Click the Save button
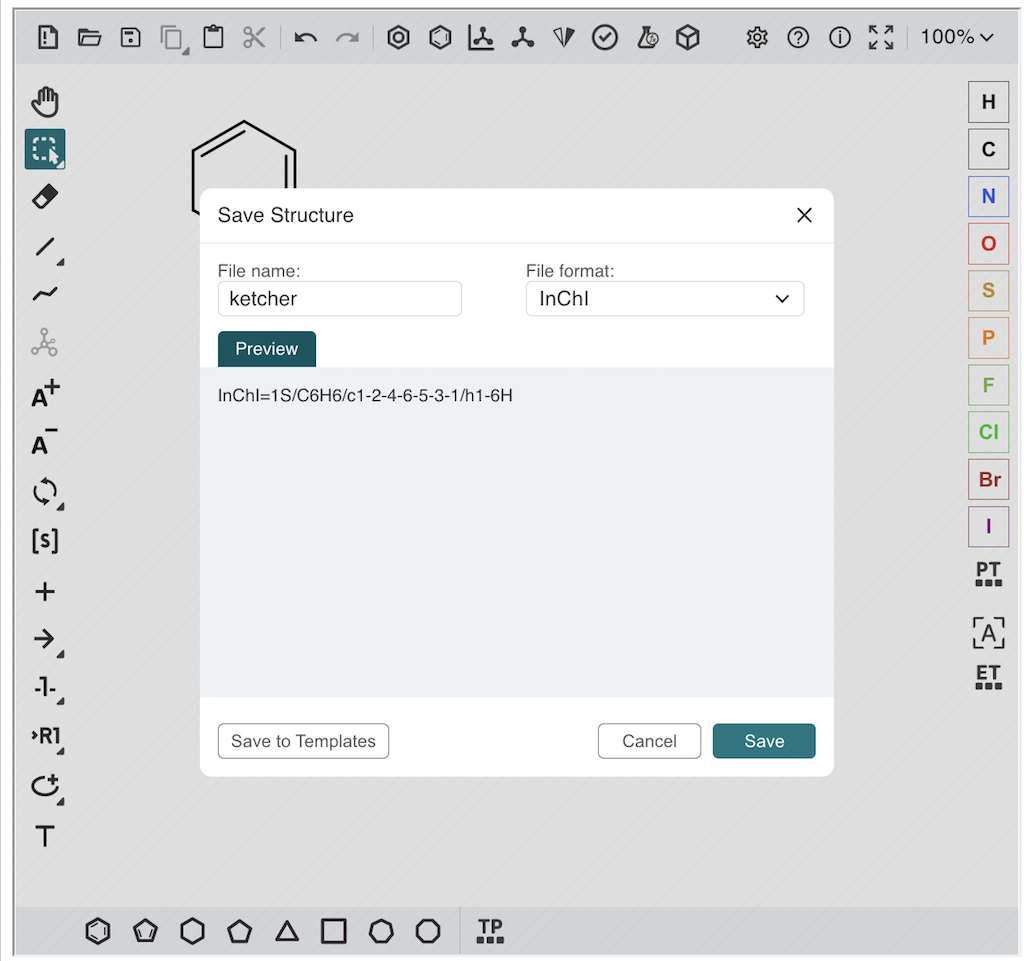1024x961 pixels. [x=764, y=741]
